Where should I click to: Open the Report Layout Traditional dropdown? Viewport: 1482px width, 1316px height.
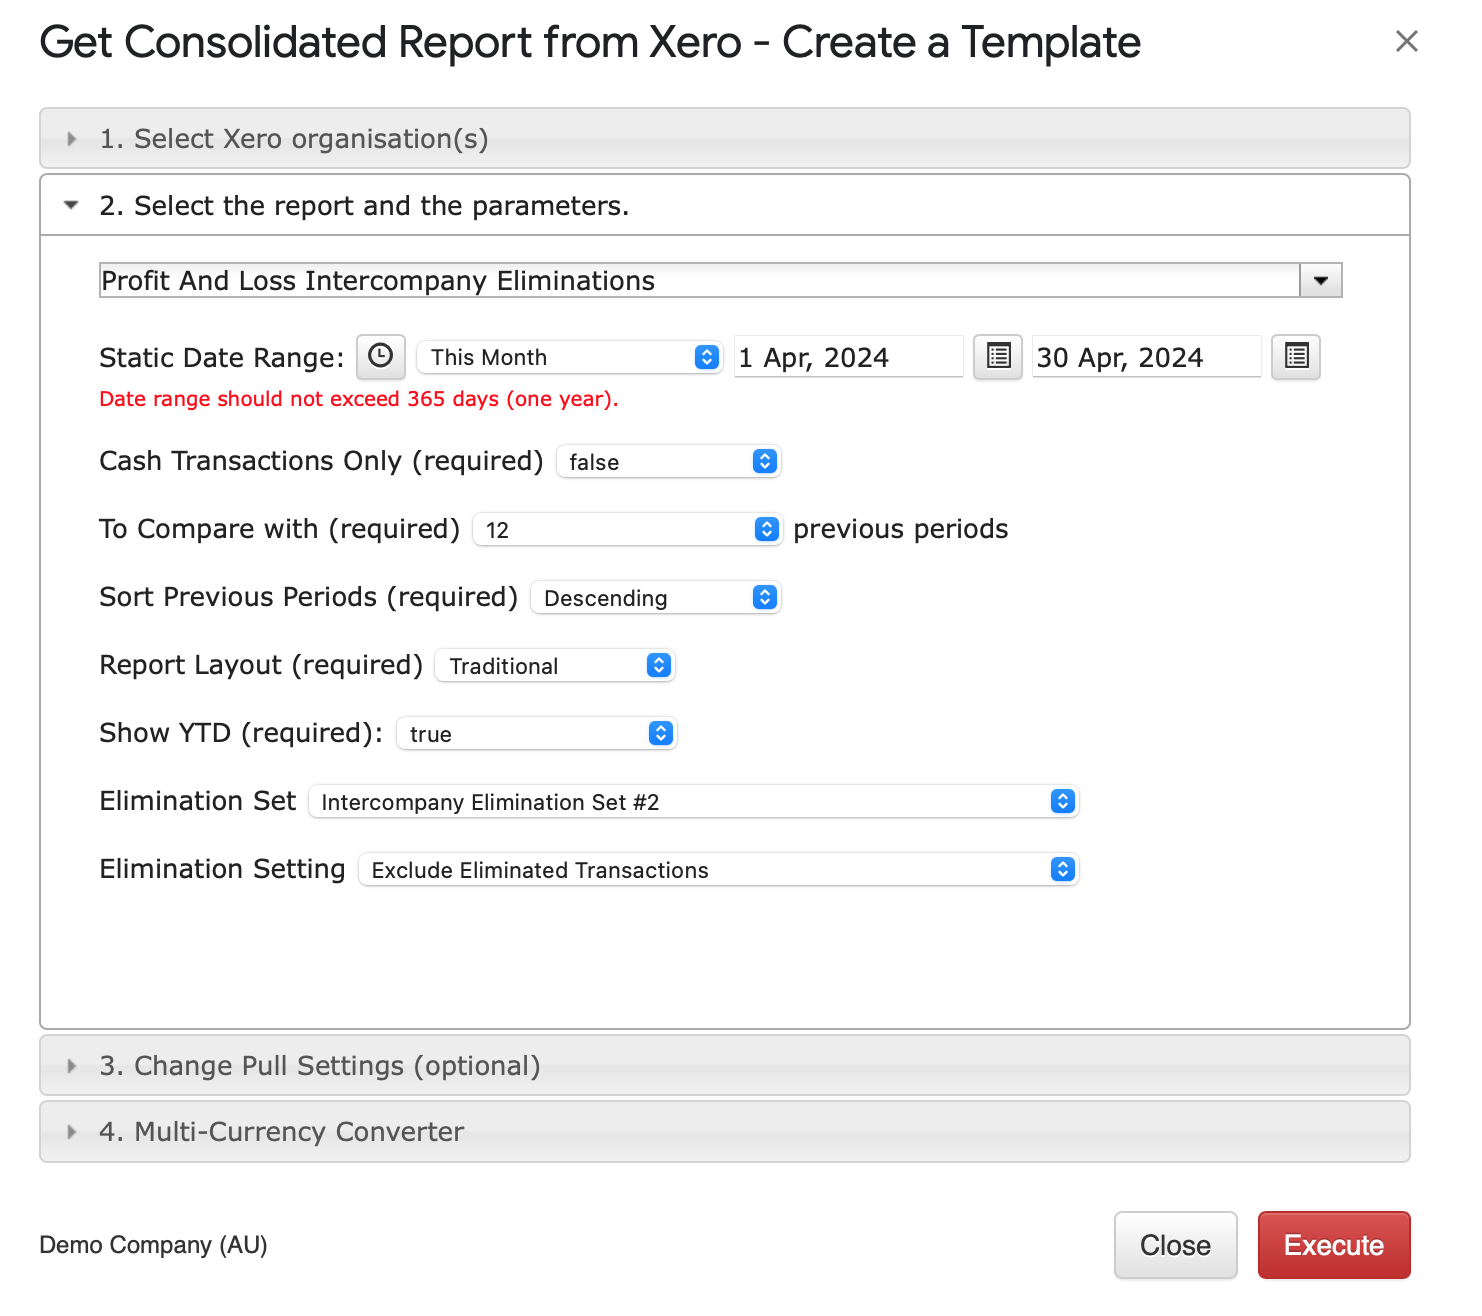[555, 666]
